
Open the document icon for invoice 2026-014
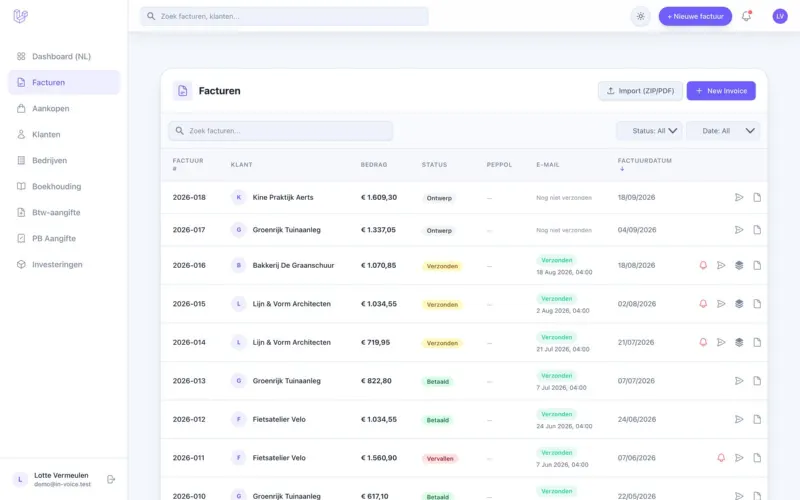(x=757, y=342)
